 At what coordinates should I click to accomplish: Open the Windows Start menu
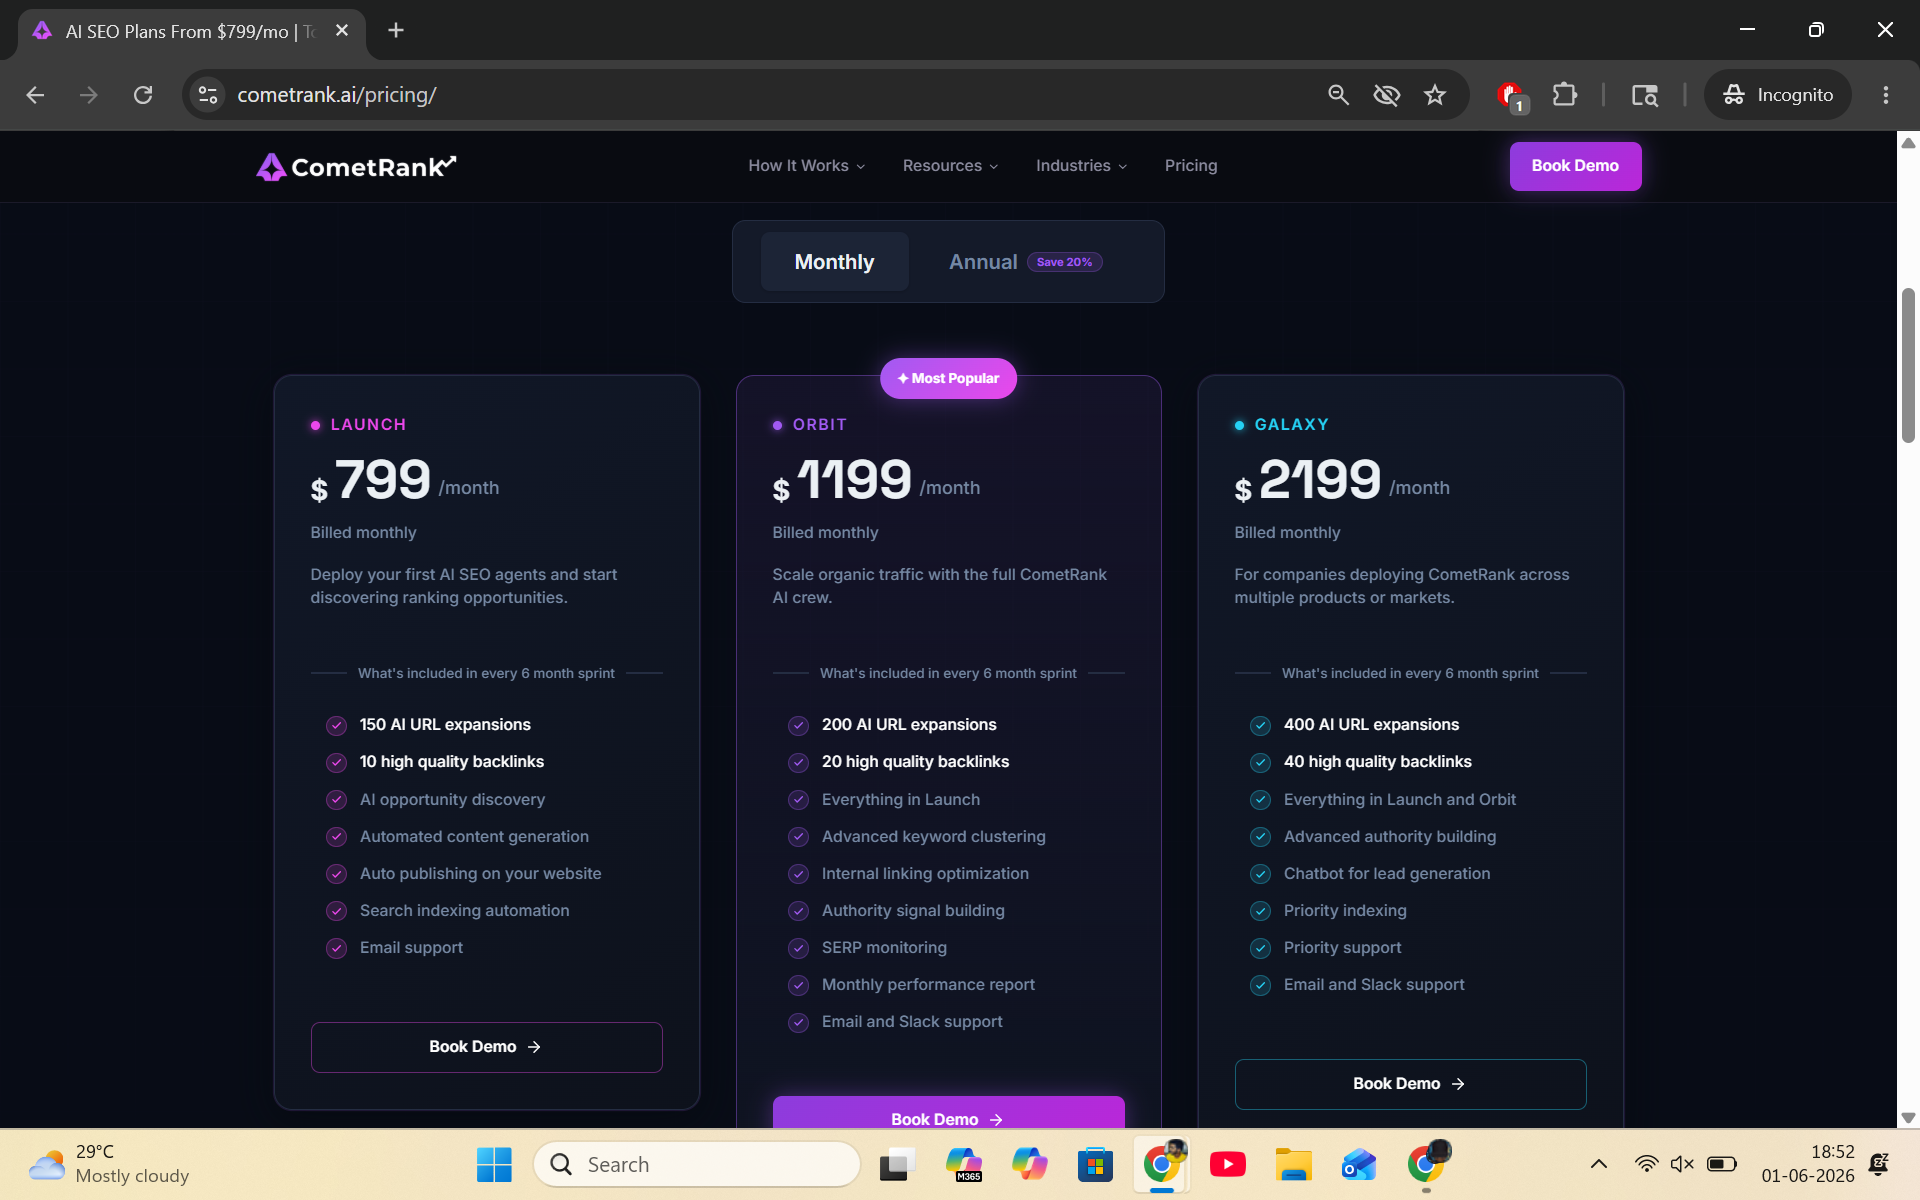[494, 1164]
